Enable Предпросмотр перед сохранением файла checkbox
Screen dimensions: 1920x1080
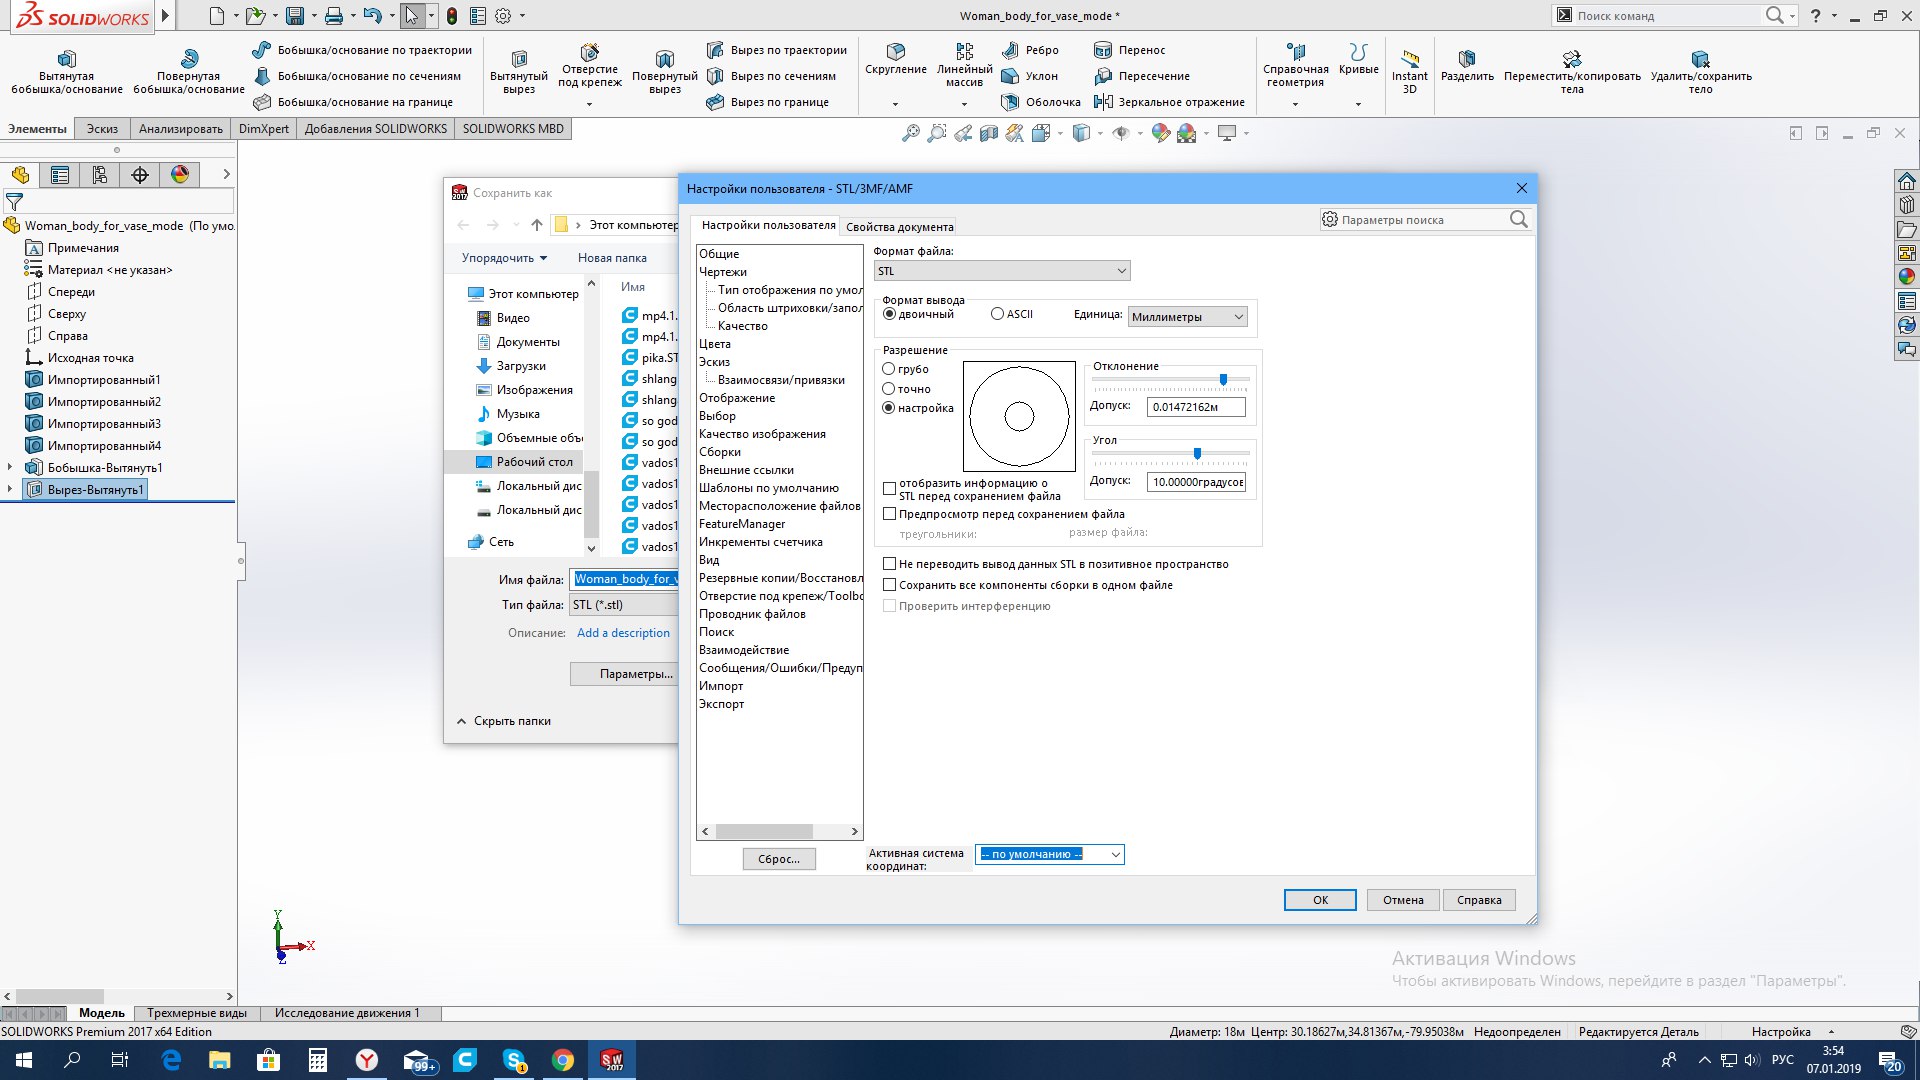coord(889,514)
